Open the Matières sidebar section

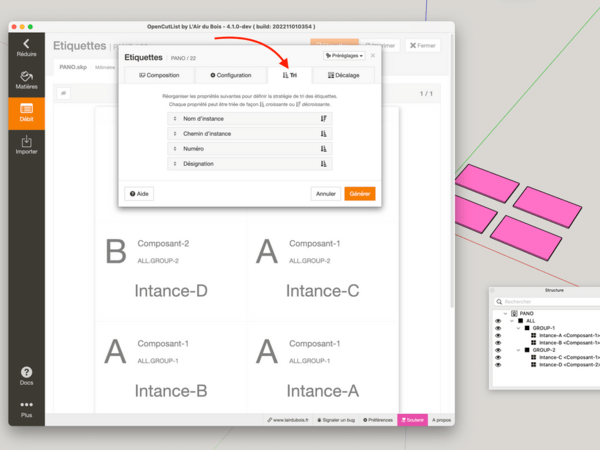pyautogui.click(x=26, y=79)
